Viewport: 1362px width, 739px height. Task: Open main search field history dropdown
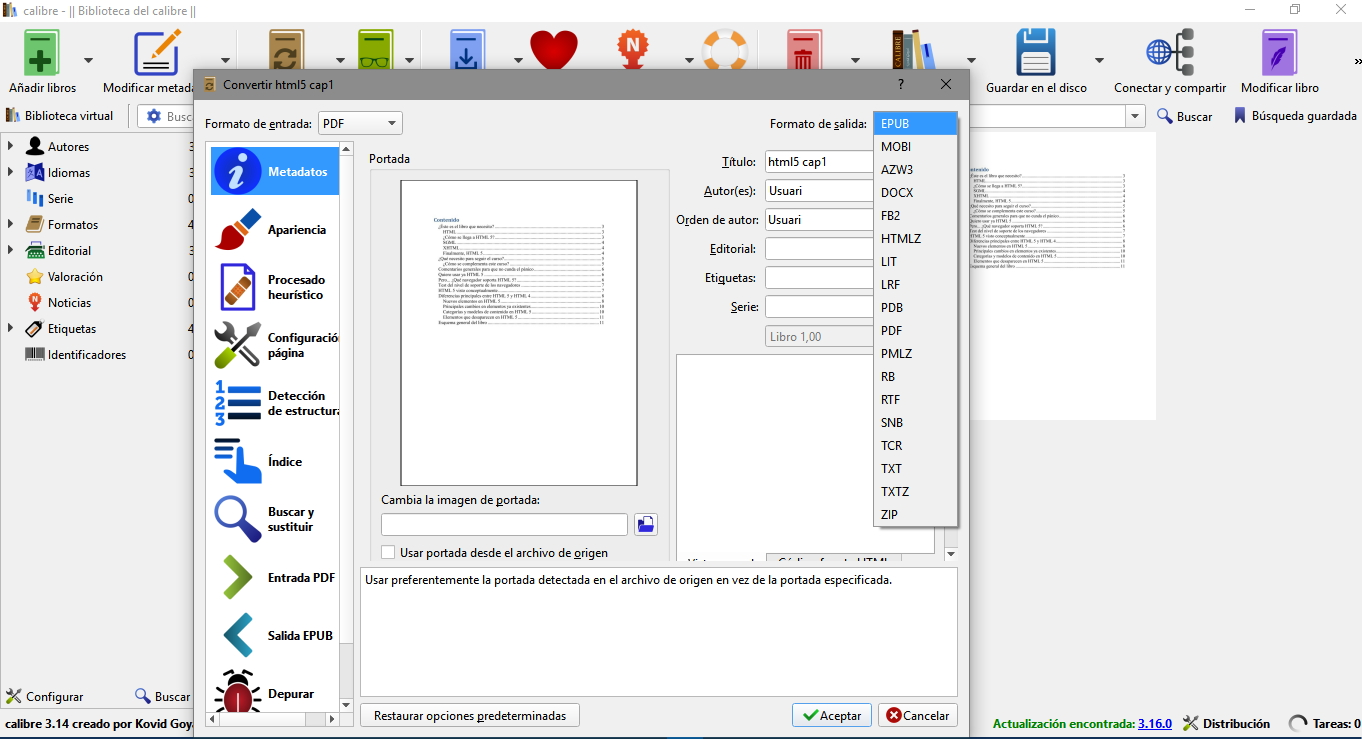tap(1135, 116)
